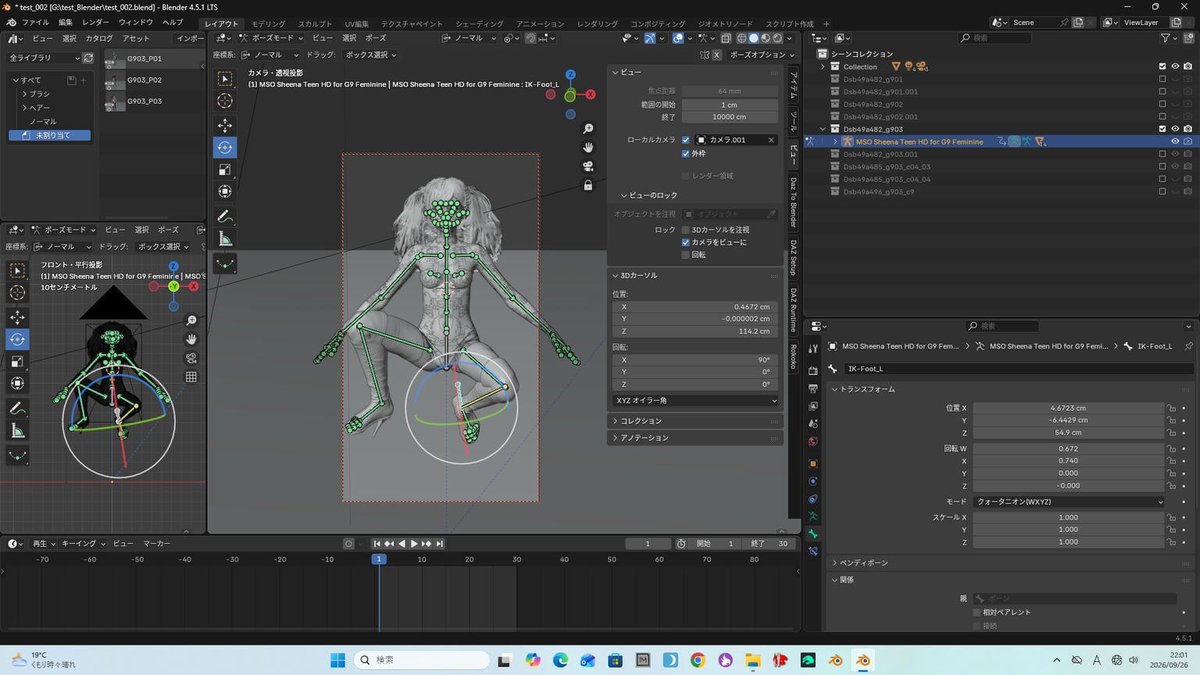Screen dimensions: 1200x675
Task: Play the animation in timeline
Action: tap(413, 544)
